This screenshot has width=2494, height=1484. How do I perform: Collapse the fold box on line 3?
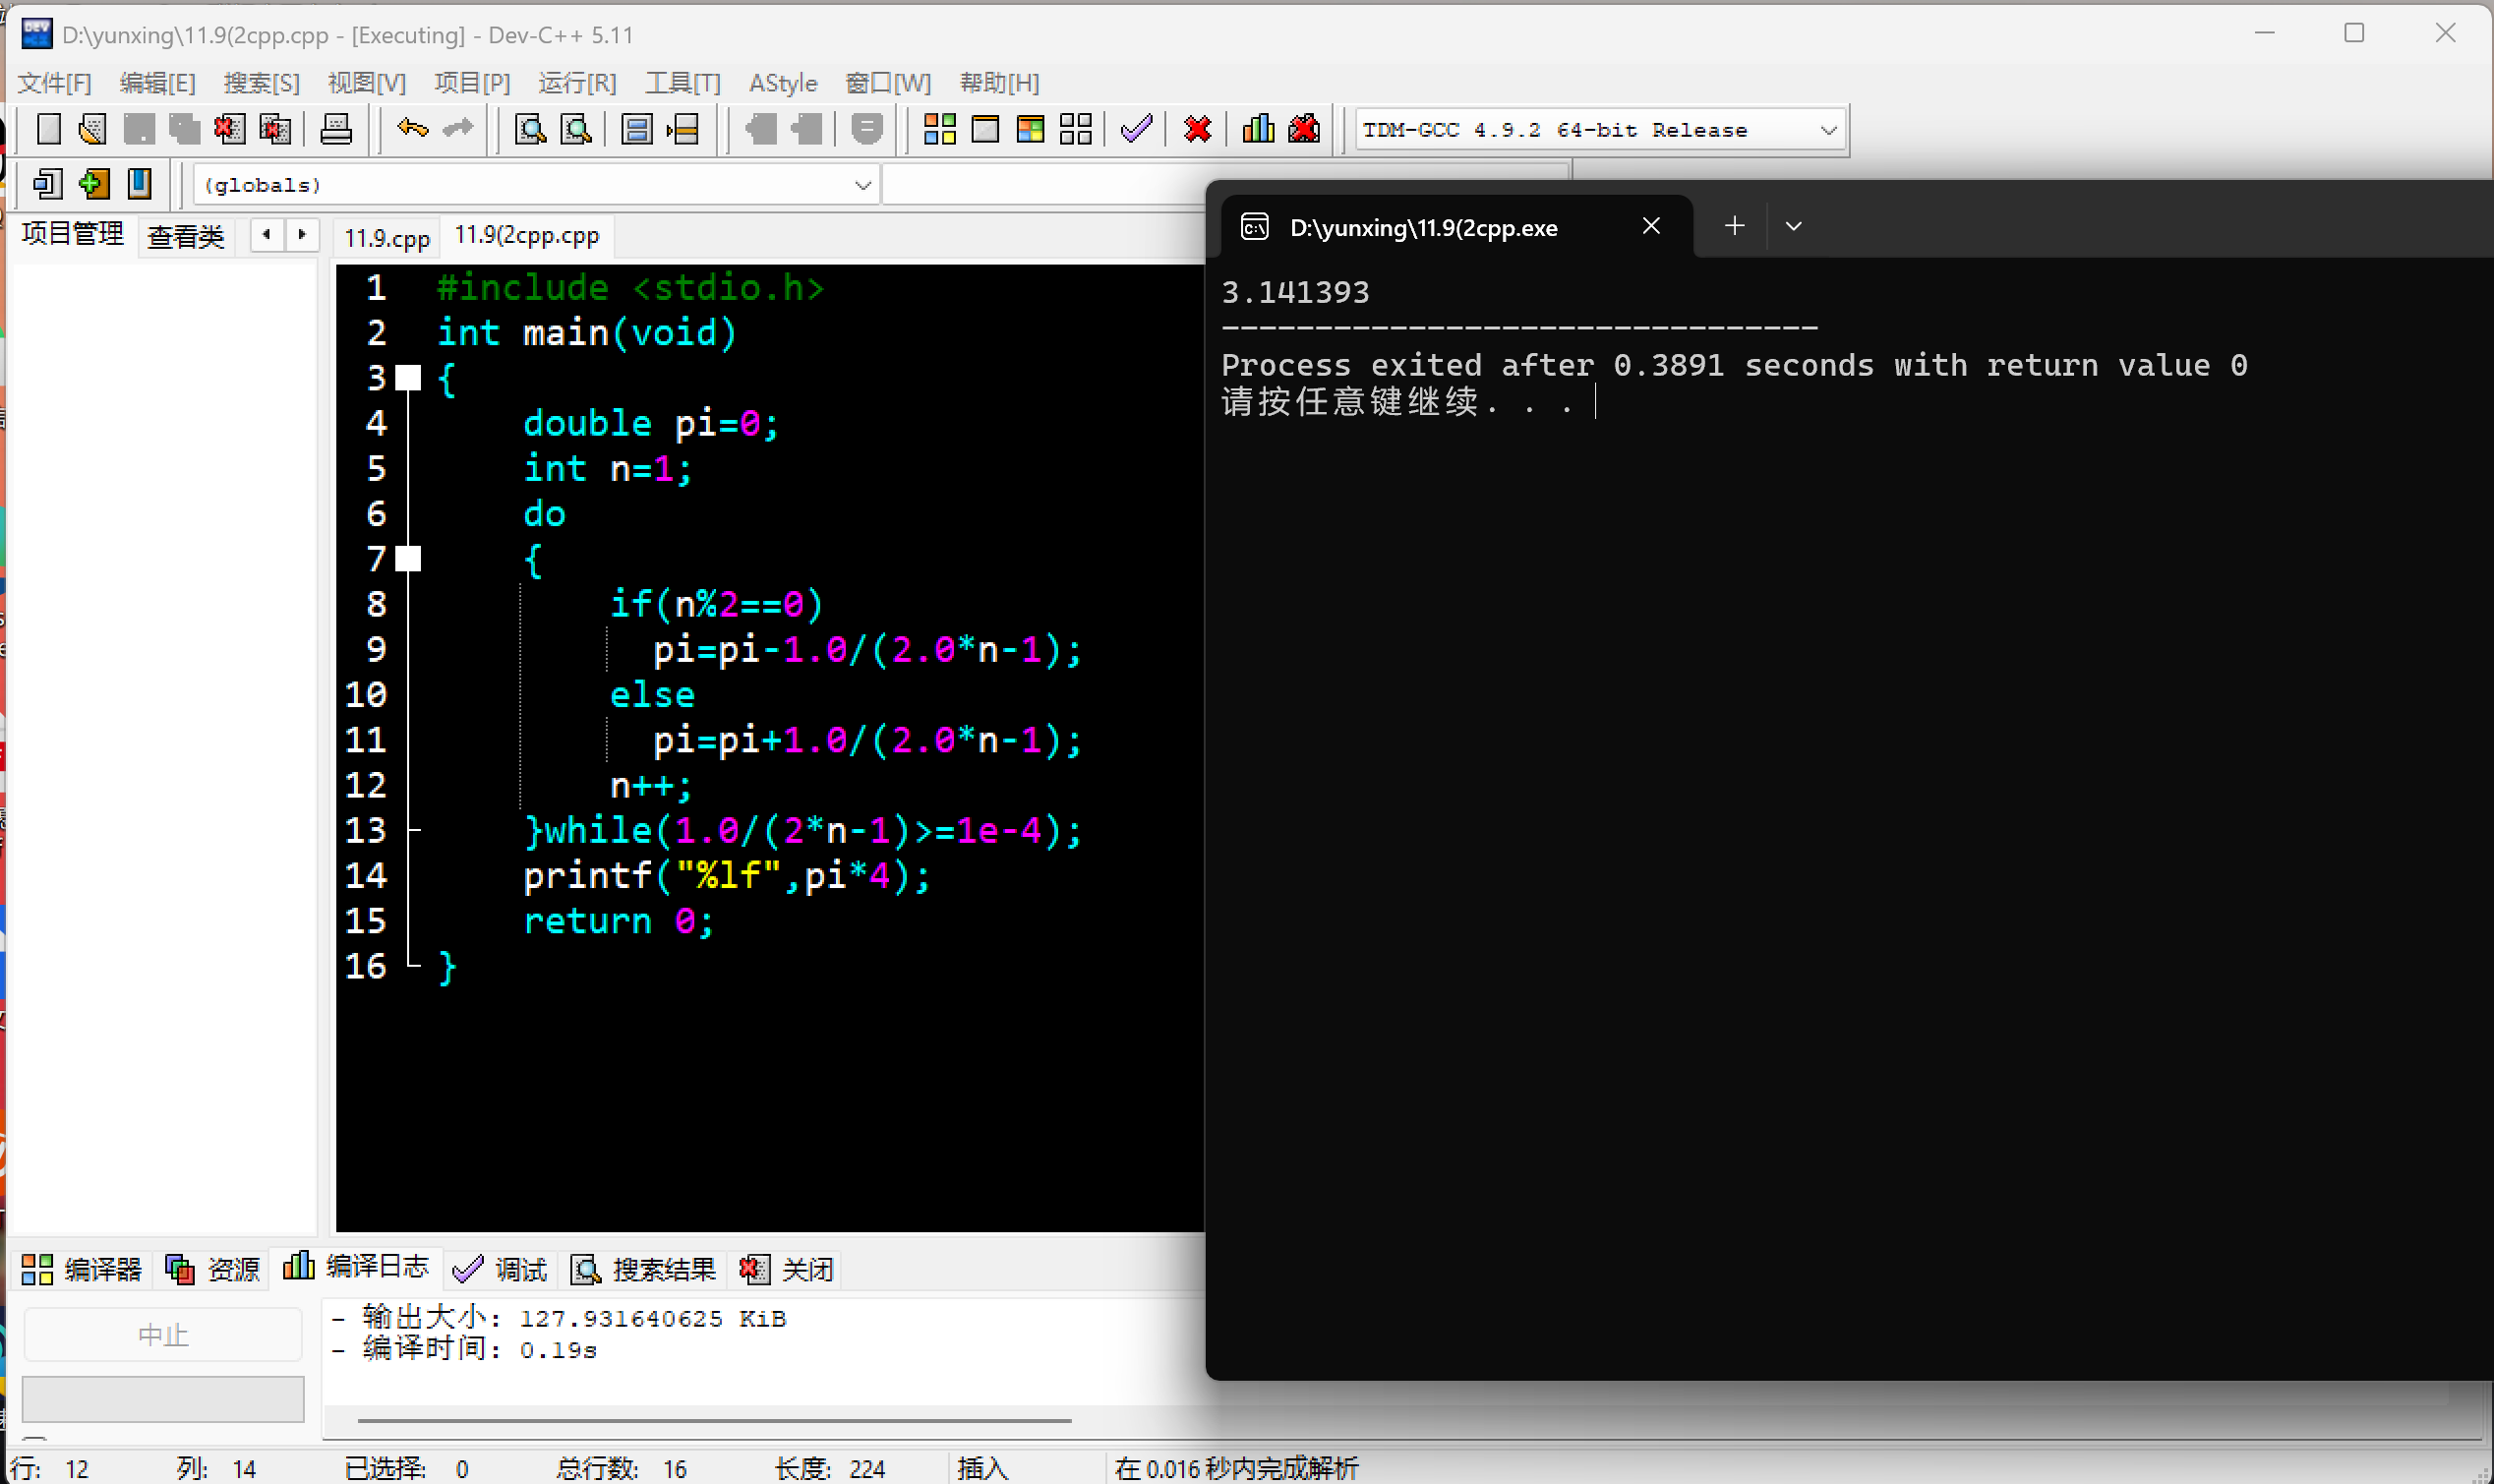tap(408, 378)
